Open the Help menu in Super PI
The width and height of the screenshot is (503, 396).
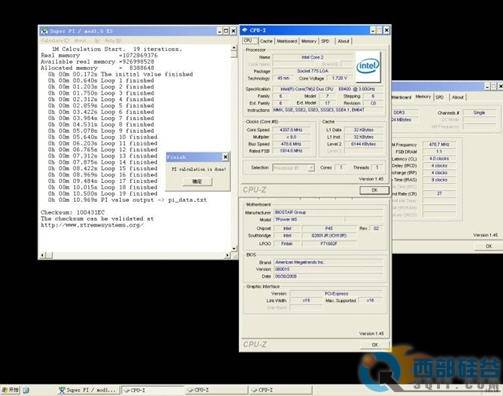(x=113, y=41)
